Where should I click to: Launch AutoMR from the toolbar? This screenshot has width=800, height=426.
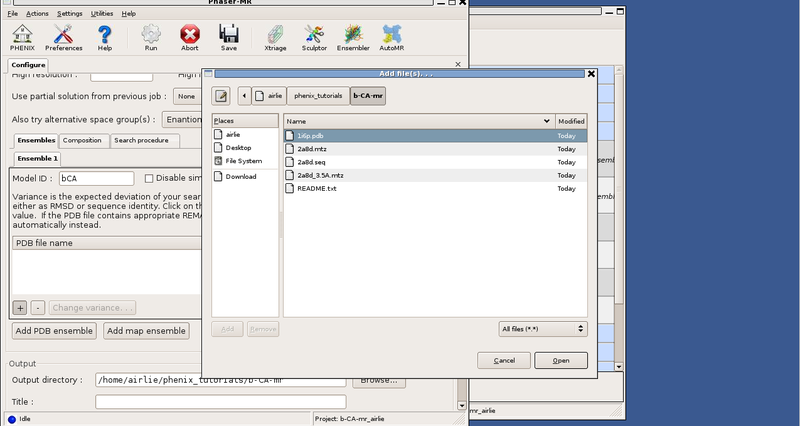(390, 37)
